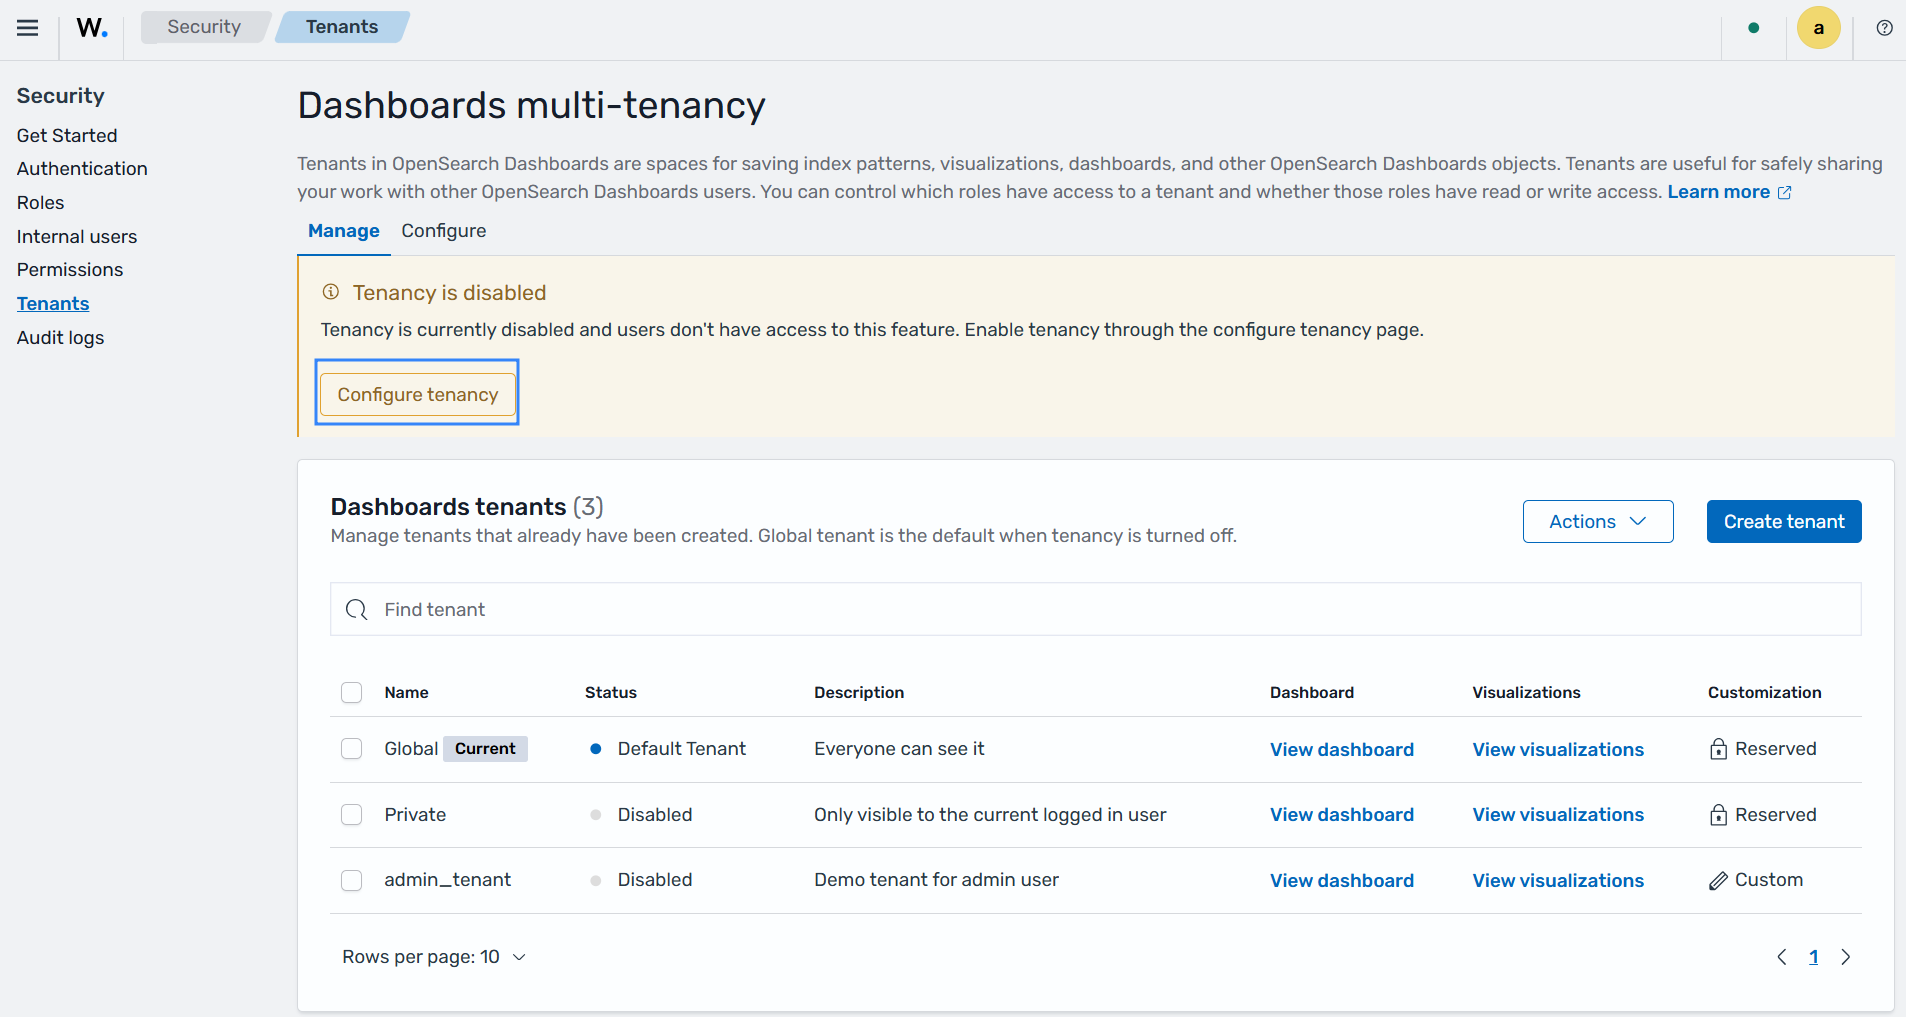Image resolution: width=1906 pixels, height=1017 pixels.
Task: Open Roles in sidebar
Action: coord(40,203)
